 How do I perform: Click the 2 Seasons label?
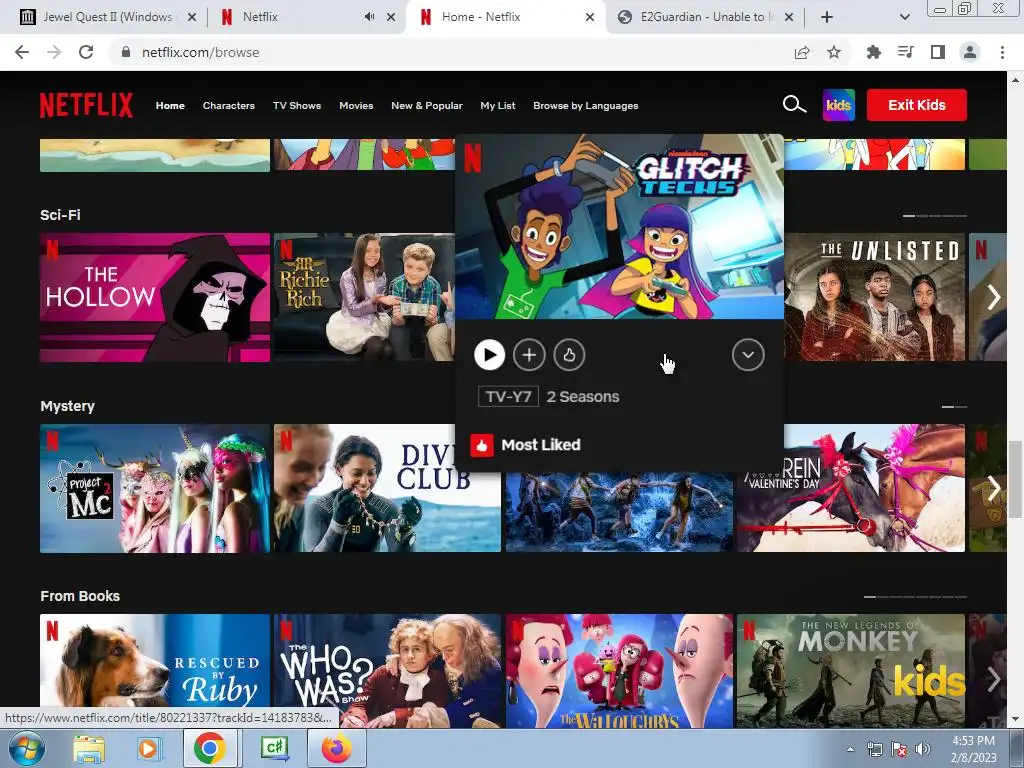pyautogui.click(x=583, y=396)
